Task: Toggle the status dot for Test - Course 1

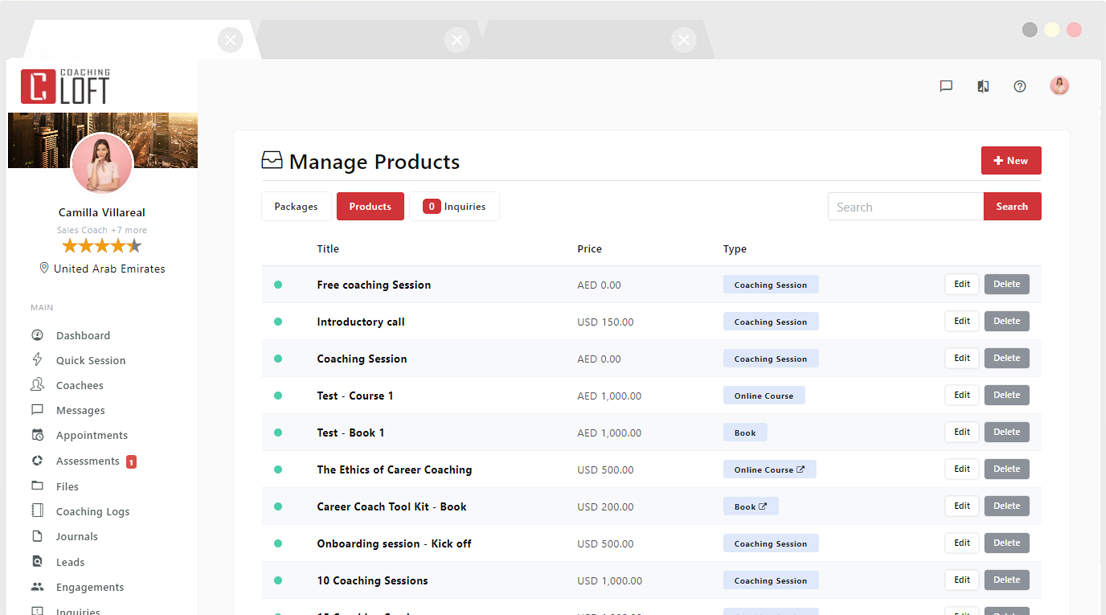Action: pos(277,395)
